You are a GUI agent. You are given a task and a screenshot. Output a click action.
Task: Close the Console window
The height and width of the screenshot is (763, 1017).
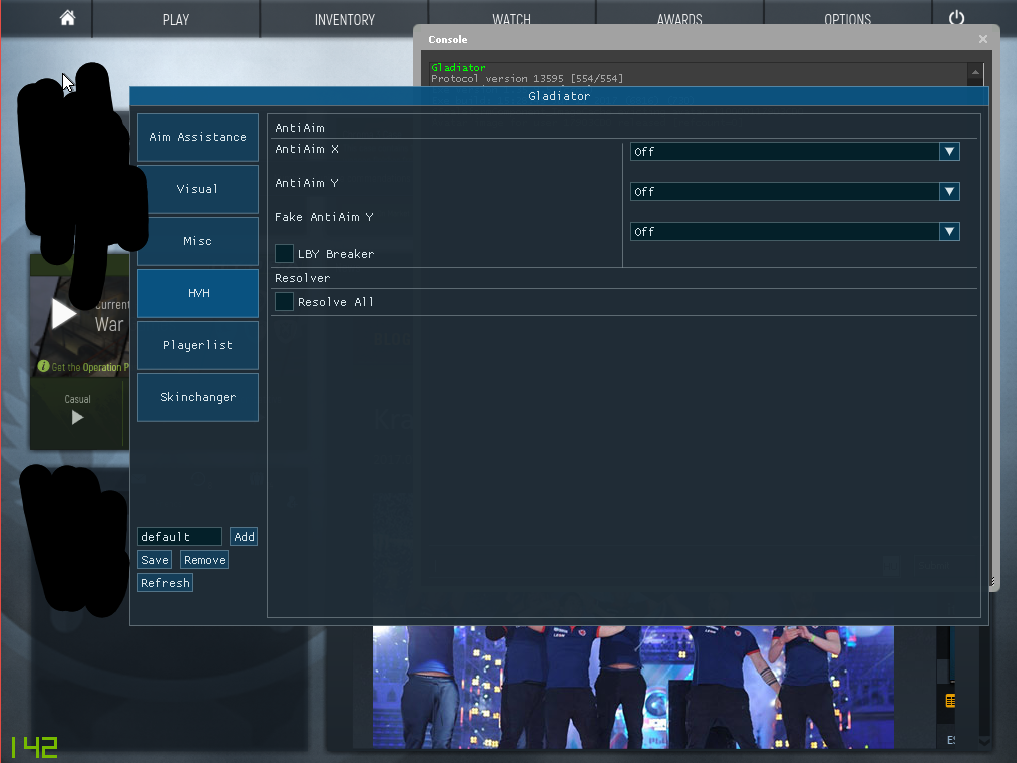983,39
